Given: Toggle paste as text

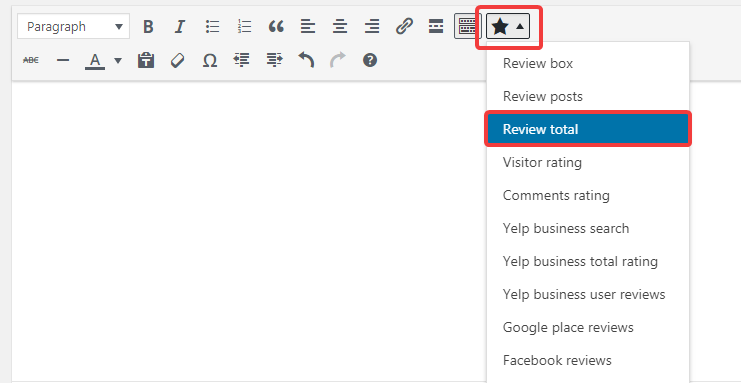Looking at the screenshot, I should click(x=146, y=61).
